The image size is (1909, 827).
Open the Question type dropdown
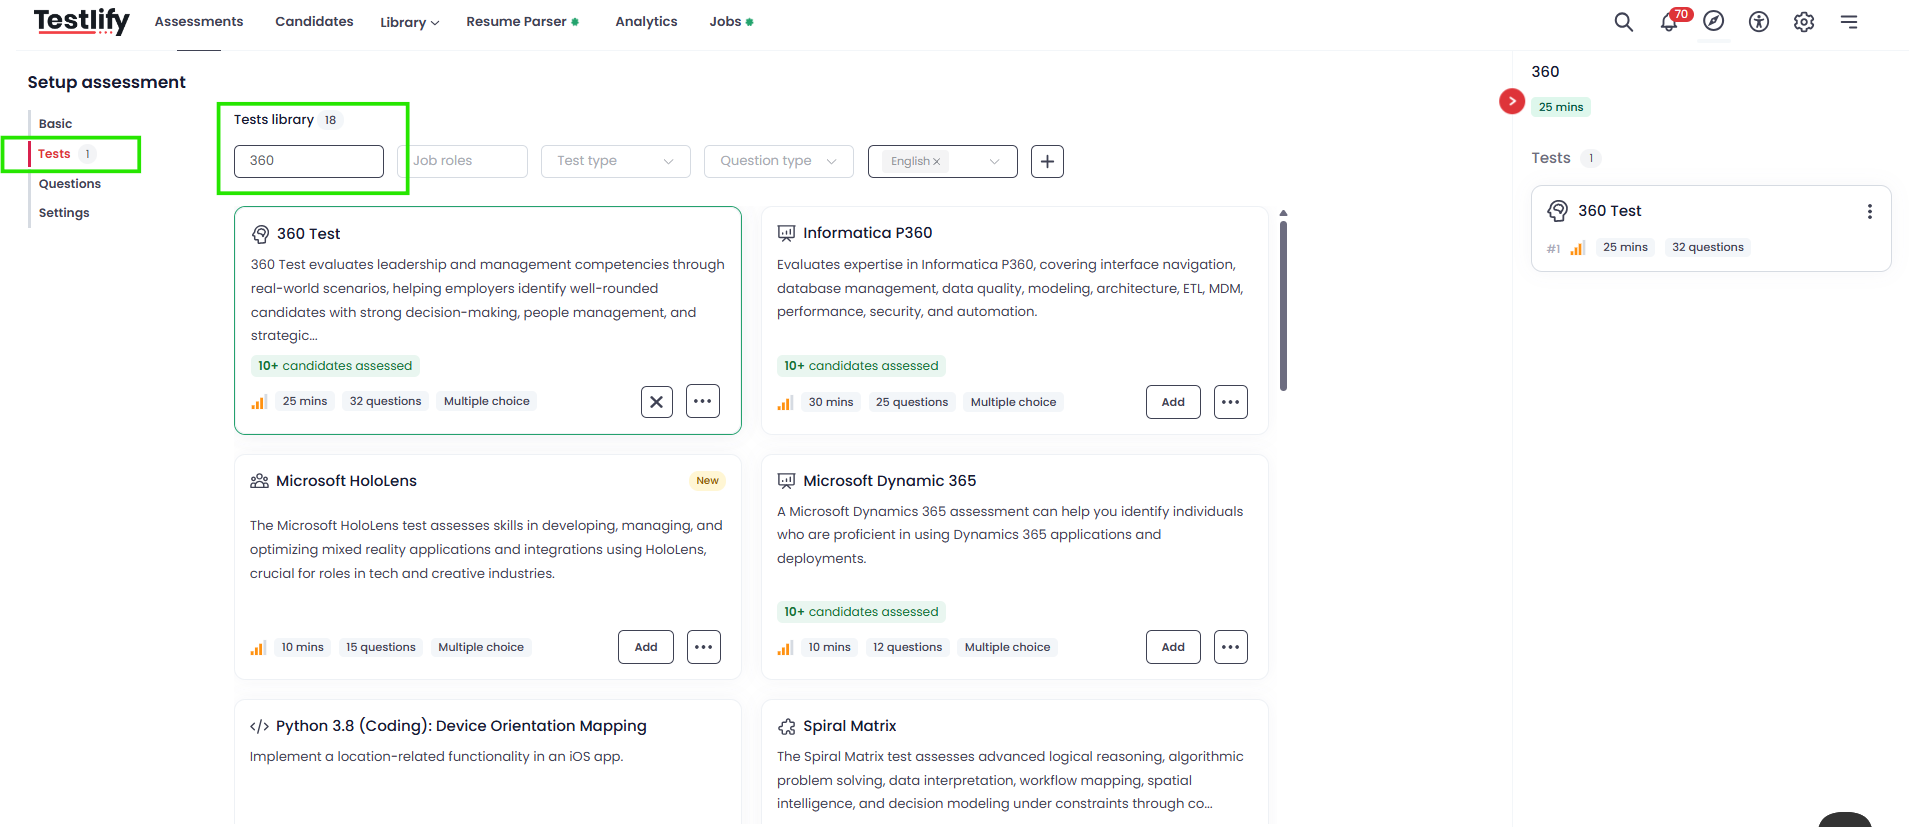[x=779, y=161]
